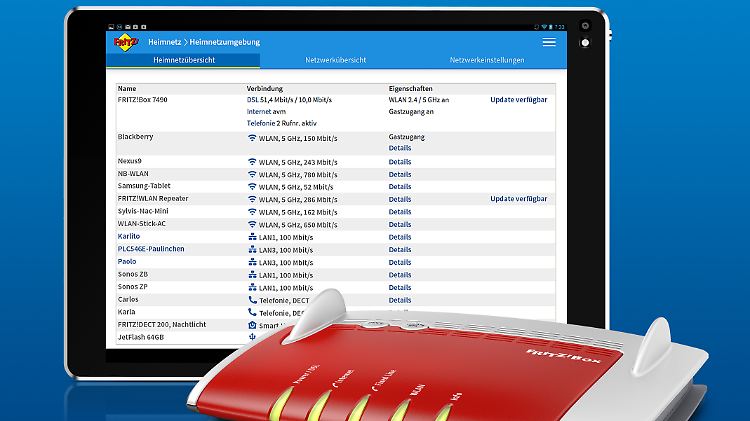Image resolution: width=750 pixels, height=421 pixels.
Task: Open Details for WLAN-Stick-AC
Action: tap(400, 224)
